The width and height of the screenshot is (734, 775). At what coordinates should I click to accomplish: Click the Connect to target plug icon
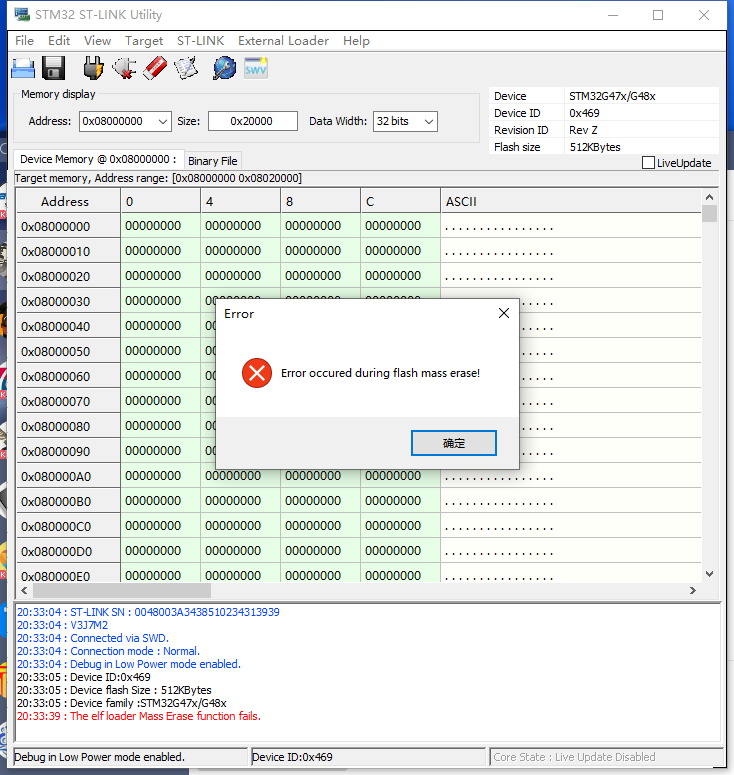coord(93,68)
